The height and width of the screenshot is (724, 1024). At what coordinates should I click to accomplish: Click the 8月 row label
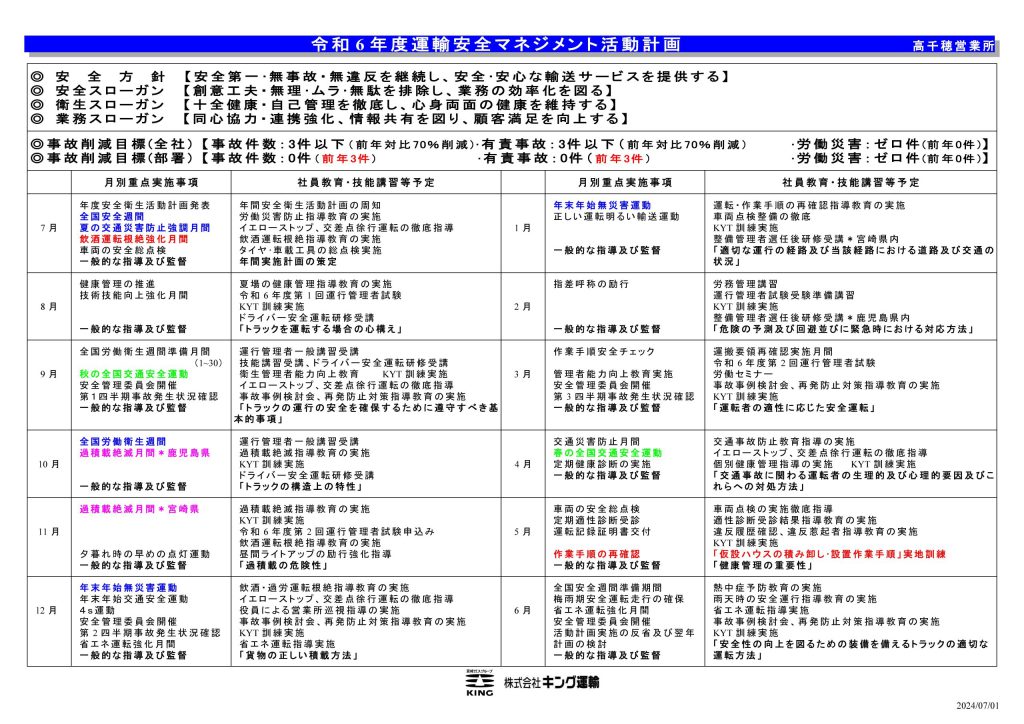49,306
